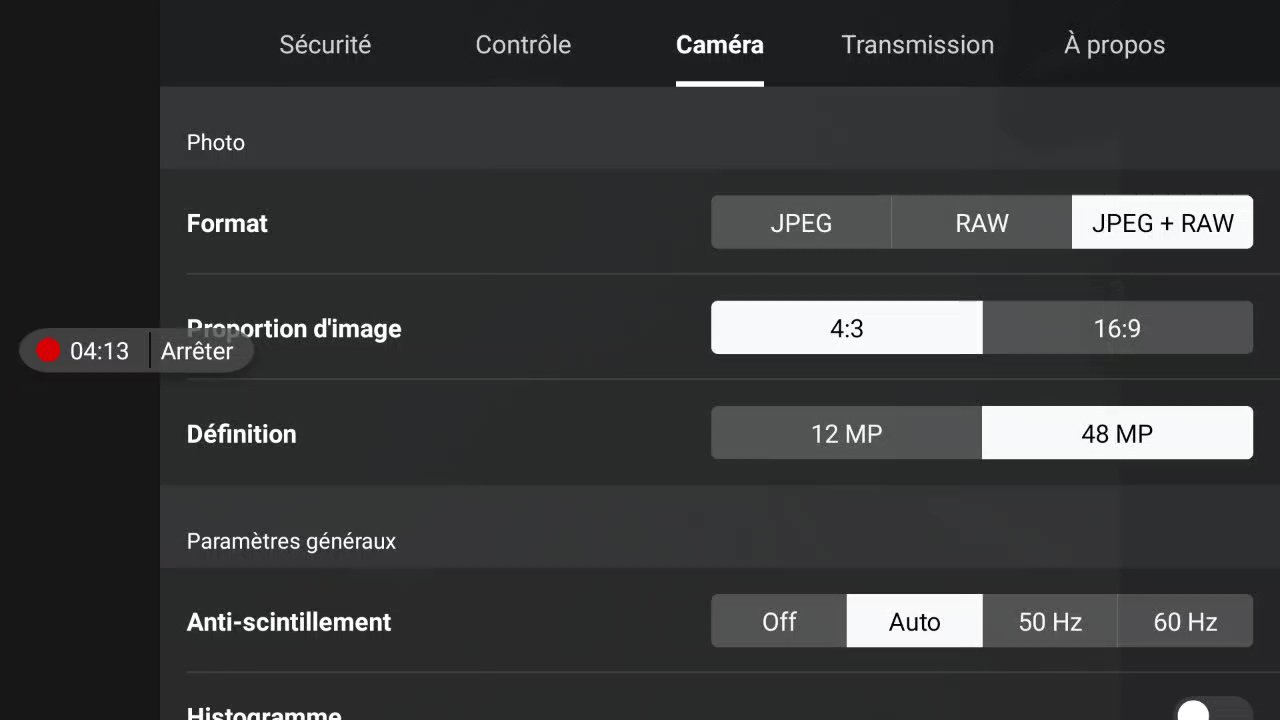Stop recording with Arrêter button
This screenshot has width=1280, height=720.
[197, 351]
